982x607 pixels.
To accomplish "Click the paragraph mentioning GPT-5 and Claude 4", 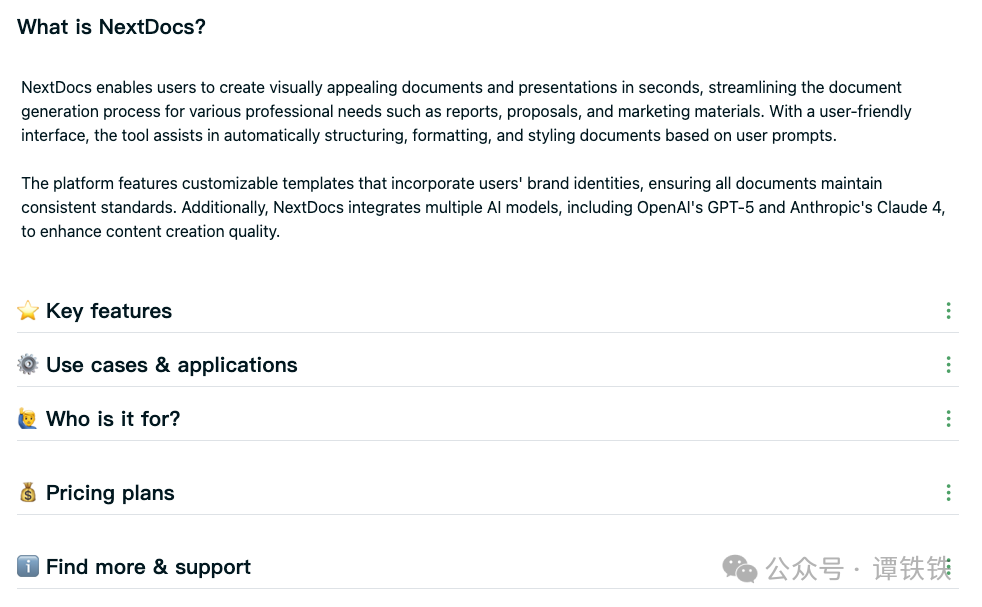I will click(482, 207).
